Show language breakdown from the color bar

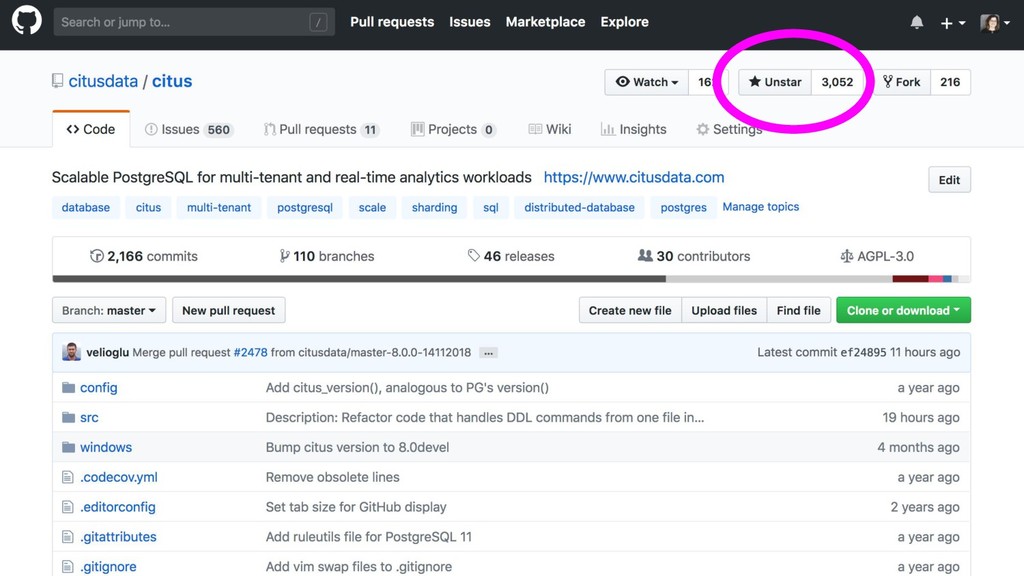(x=511, y=279)
